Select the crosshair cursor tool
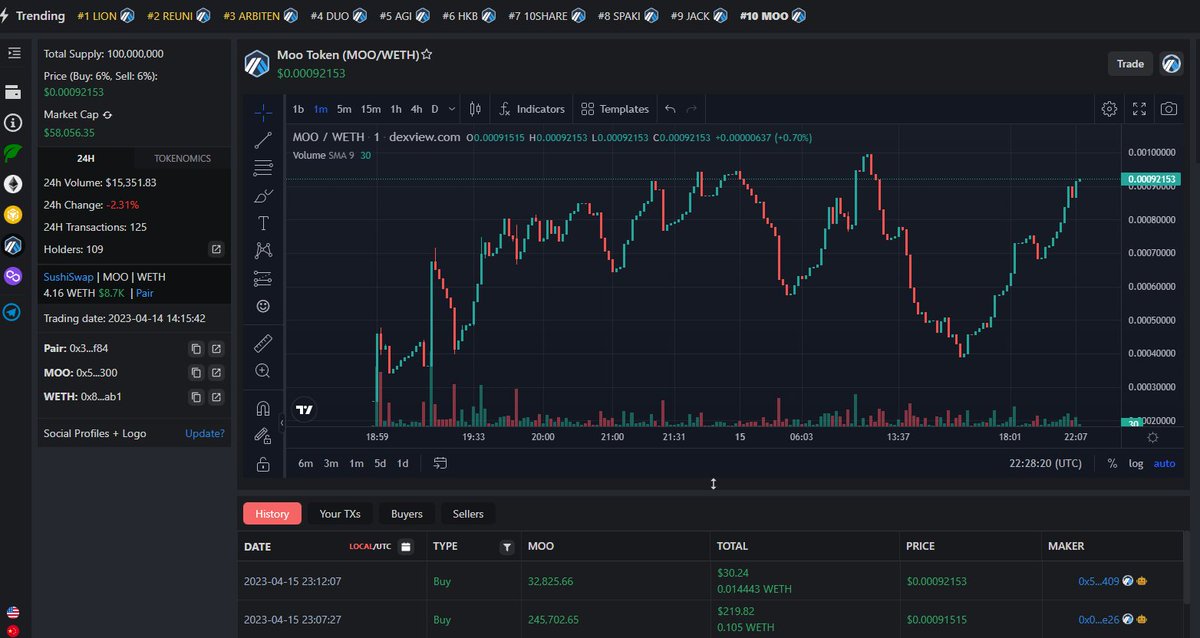 tap(263, 113)
